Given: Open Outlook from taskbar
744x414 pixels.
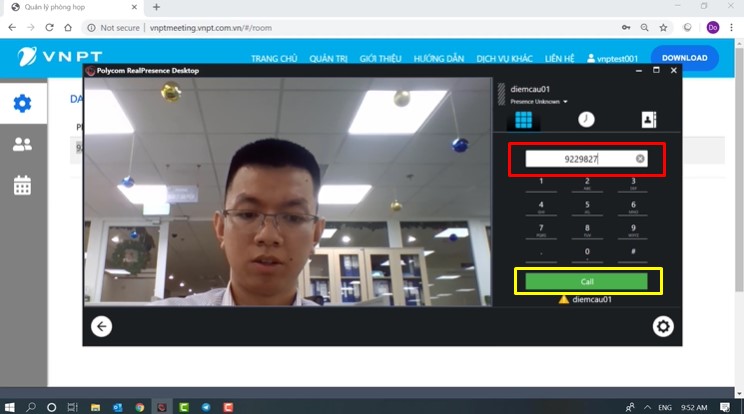Looking at the screenshot, I should pos(118,407).
